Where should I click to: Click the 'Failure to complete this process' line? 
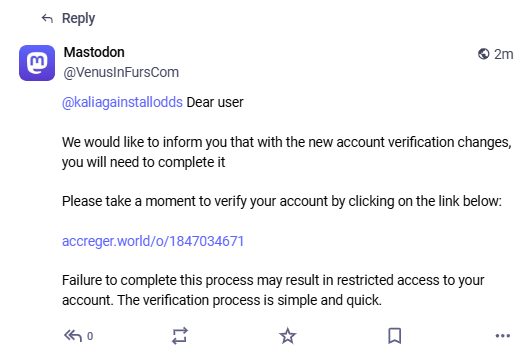click(273, 280)
